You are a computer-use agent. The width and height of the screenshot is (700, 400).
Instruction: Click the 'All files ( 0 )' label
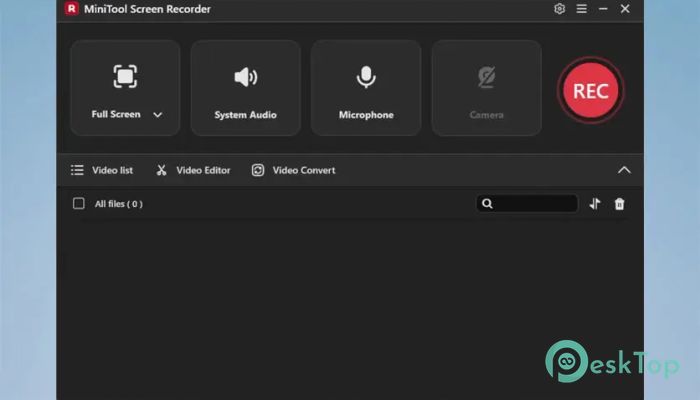tap(119, 204)
